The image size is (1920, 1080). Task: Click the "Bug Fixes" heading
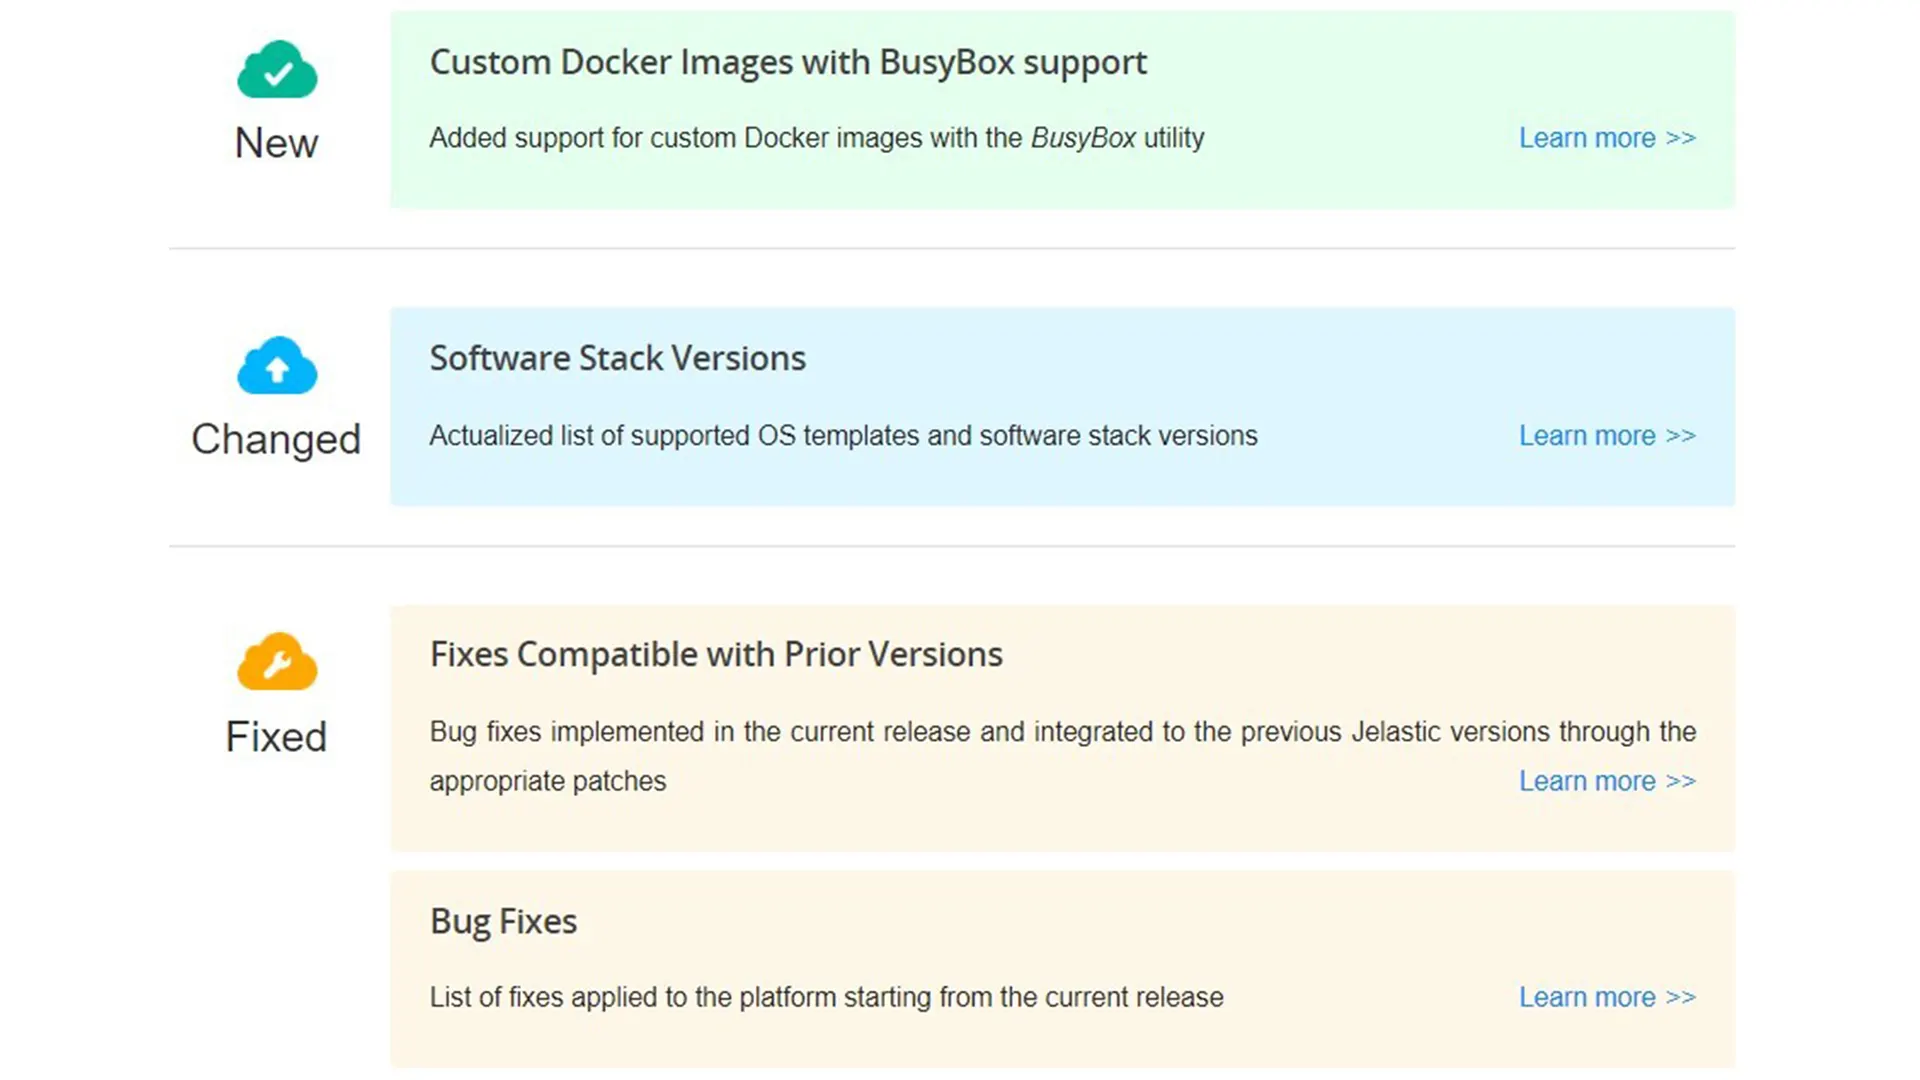coord(503,921)
